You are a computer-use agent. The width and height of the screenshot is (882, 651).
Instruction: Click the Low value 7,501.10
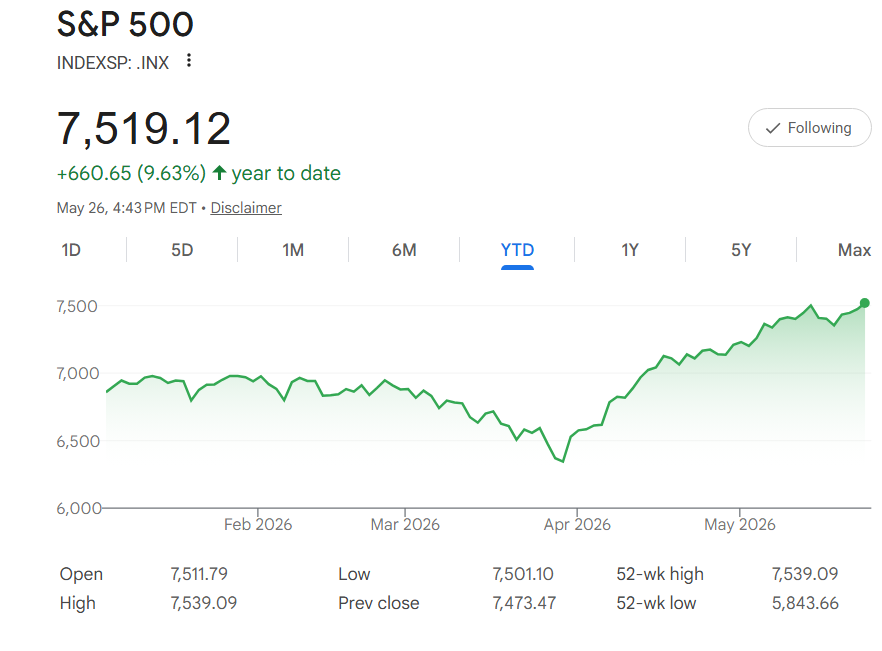click(x=523, y=574)
